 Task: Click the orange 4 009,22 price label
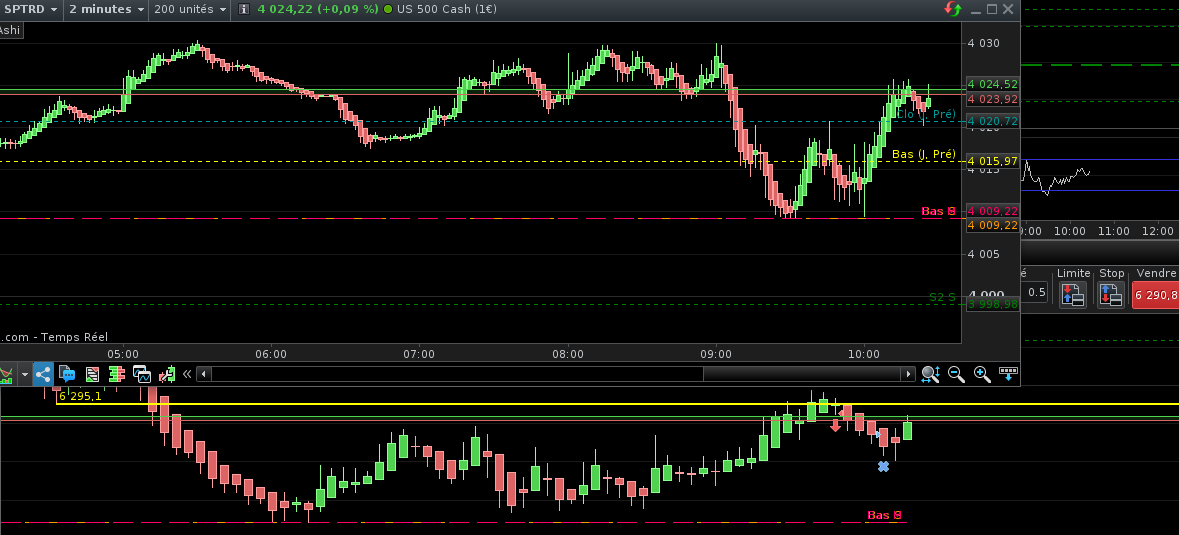[x=993, y=225]
